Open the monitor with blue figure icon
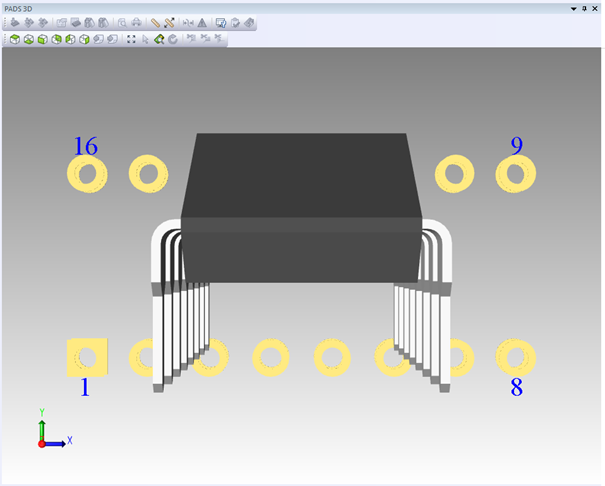This screenshot has height=486, width=605. [221, 23]
